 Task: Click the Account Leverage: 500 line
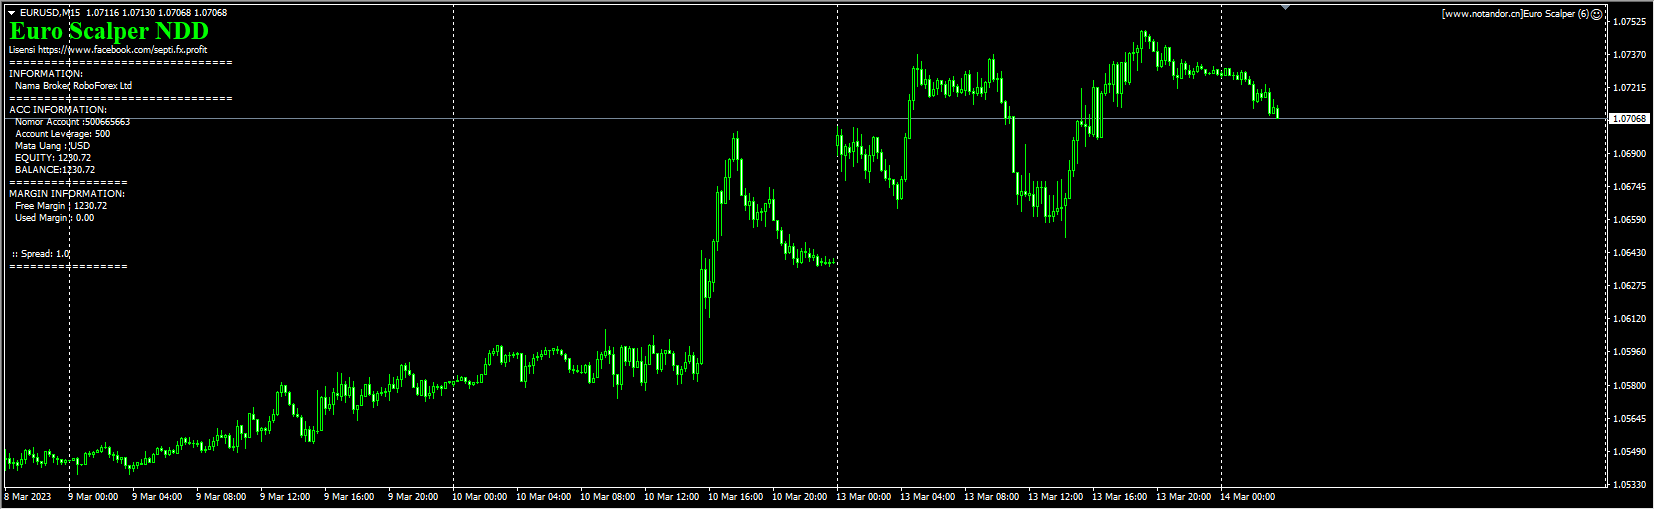point(62,134)
